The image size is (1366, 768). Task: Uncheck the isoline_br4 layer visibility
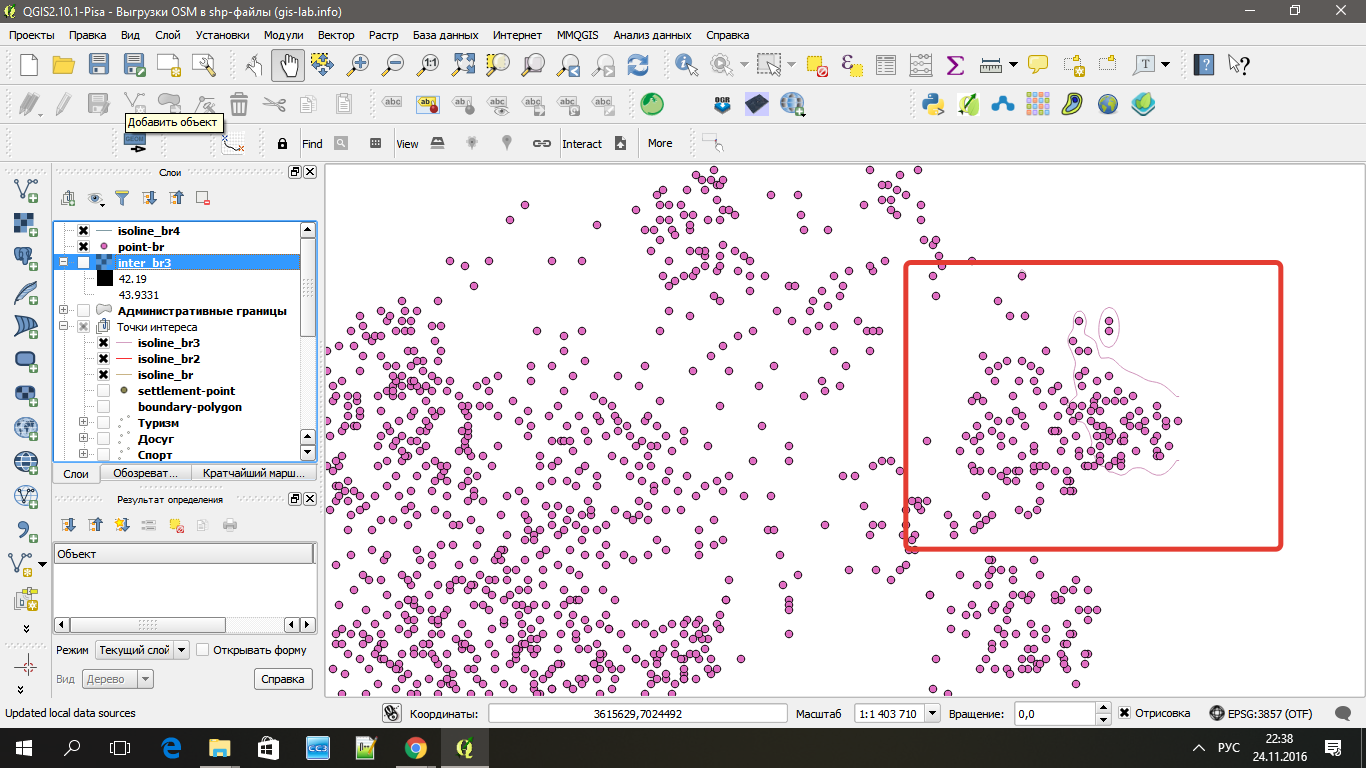pos(84,231)
